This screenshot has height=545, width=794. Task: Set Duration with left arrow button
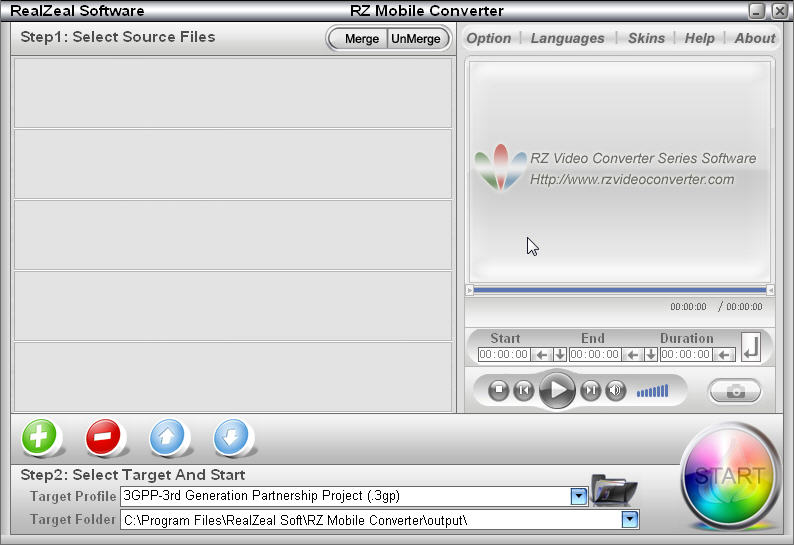click(724, 355)
